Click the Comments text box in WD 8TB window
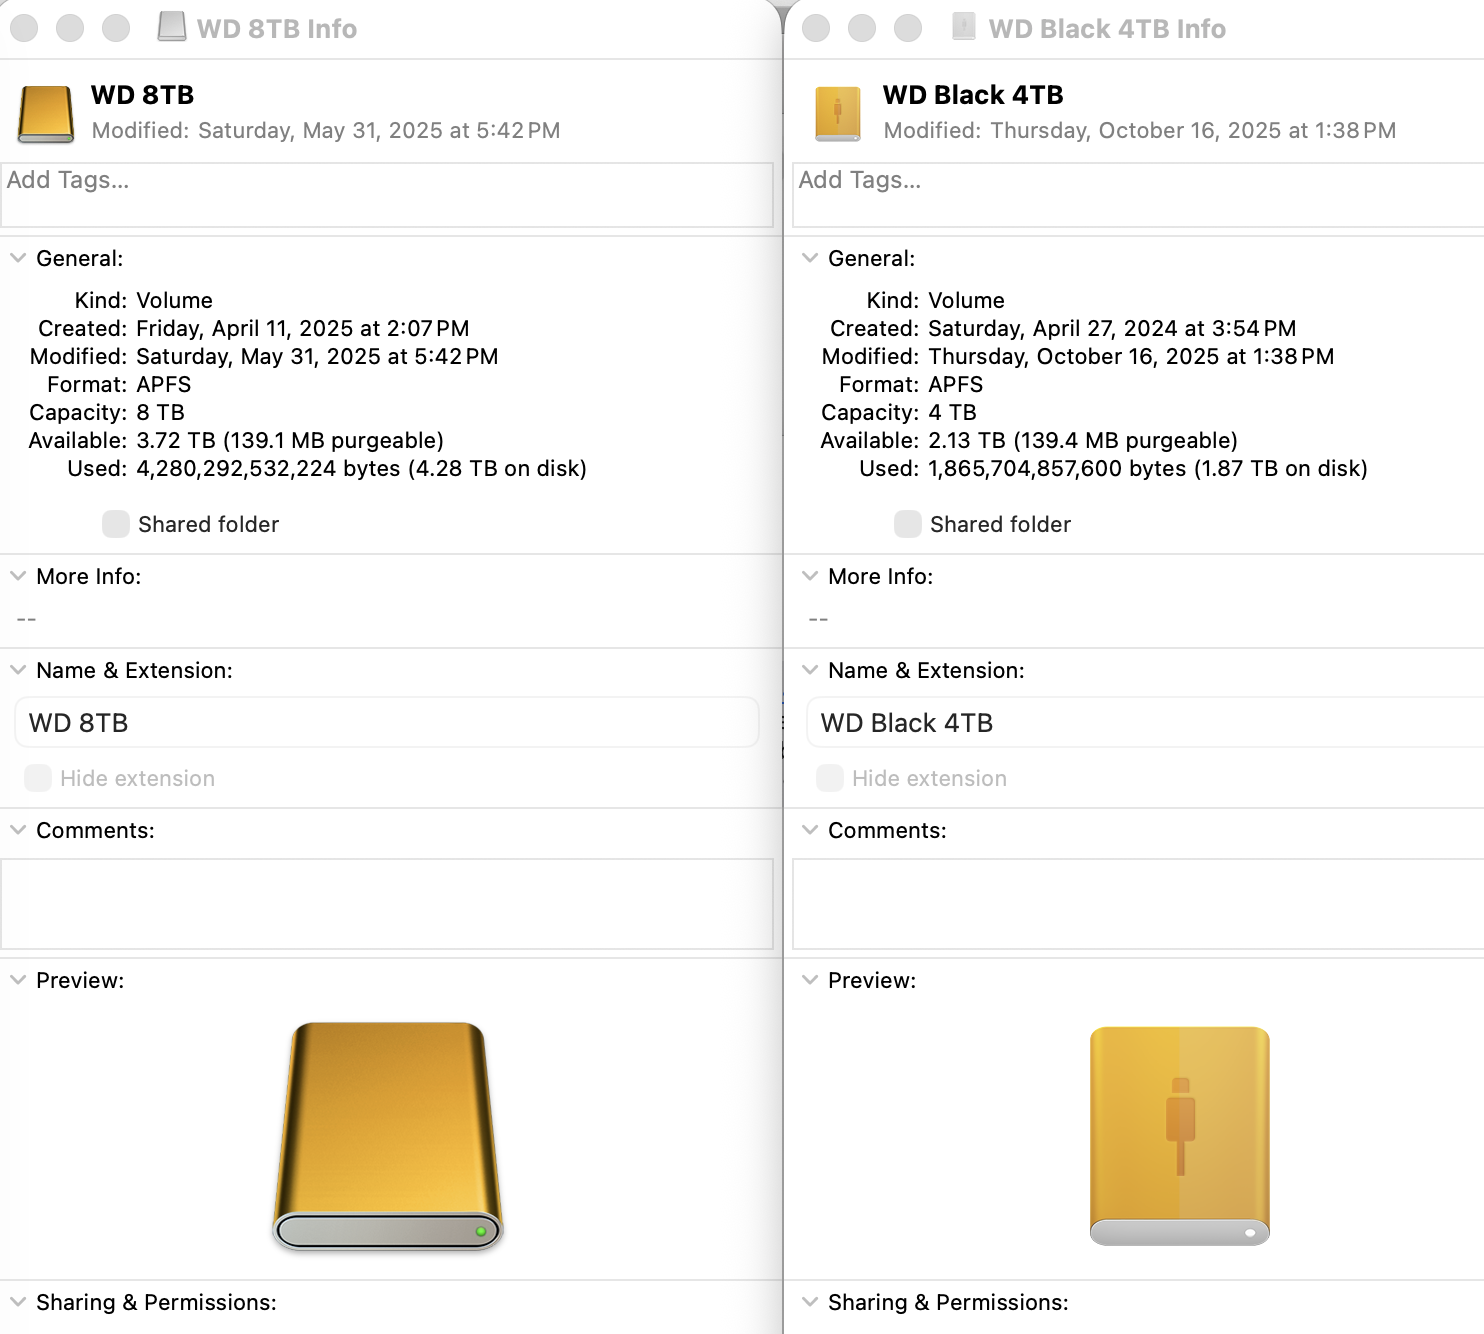Image resolution: width=1484 pixels, height=1334 pixels. (387, 904)
